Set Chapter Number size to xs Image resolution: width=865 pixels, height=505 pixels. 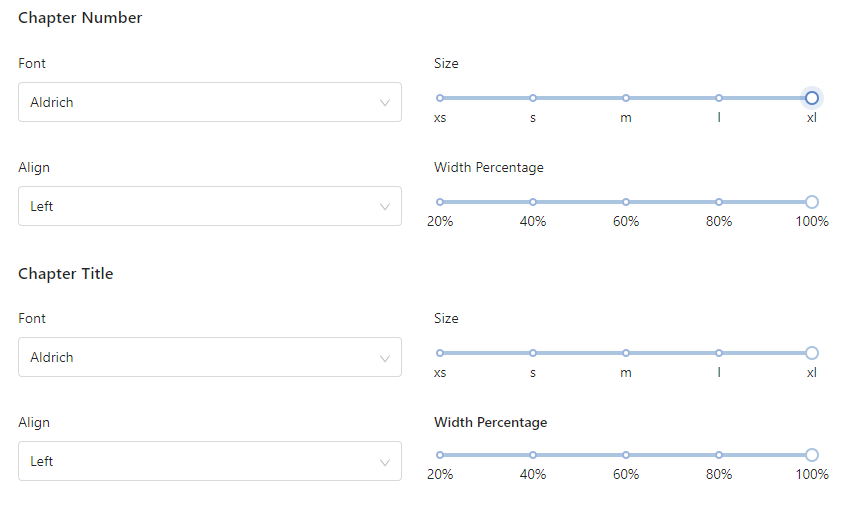440,98
